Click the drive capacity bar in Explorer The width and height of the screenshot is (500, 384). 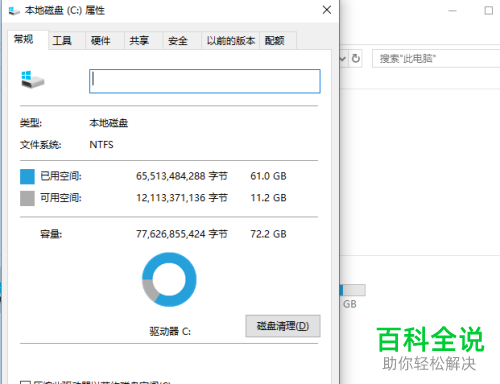click(x=352, y=290)
